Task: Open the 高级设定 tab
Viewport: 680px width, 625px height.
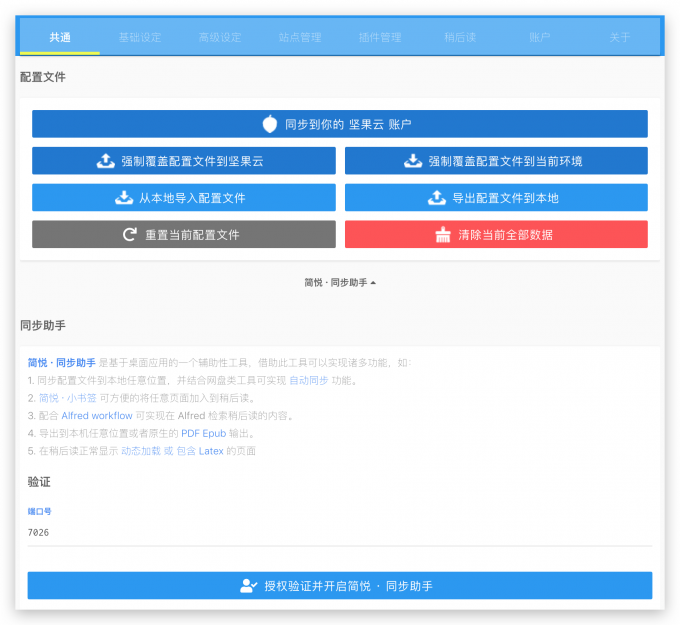Action: coord(220,38)
